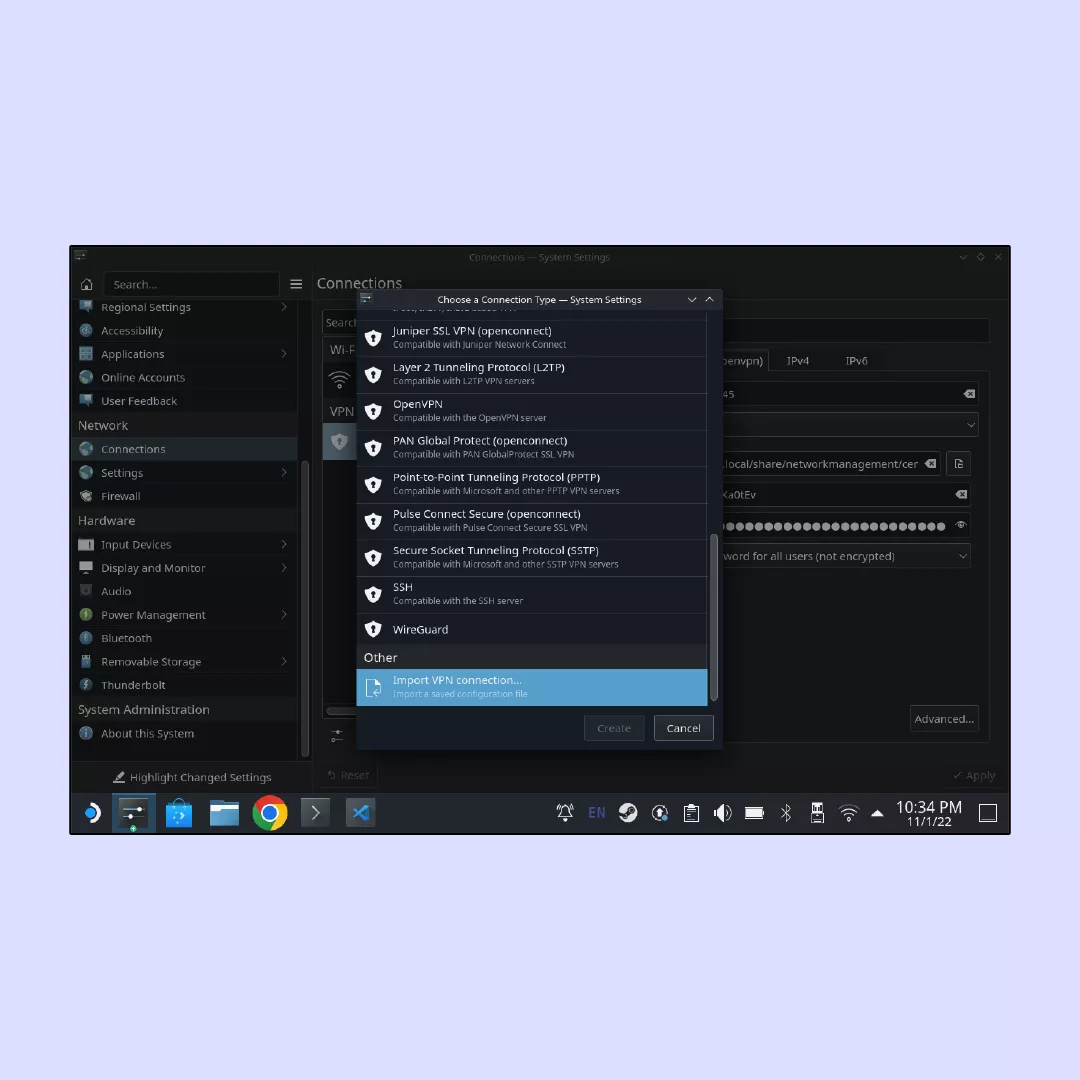Open Google Chrome from the taskbar

pyautogui.click(x=270, y=813)
